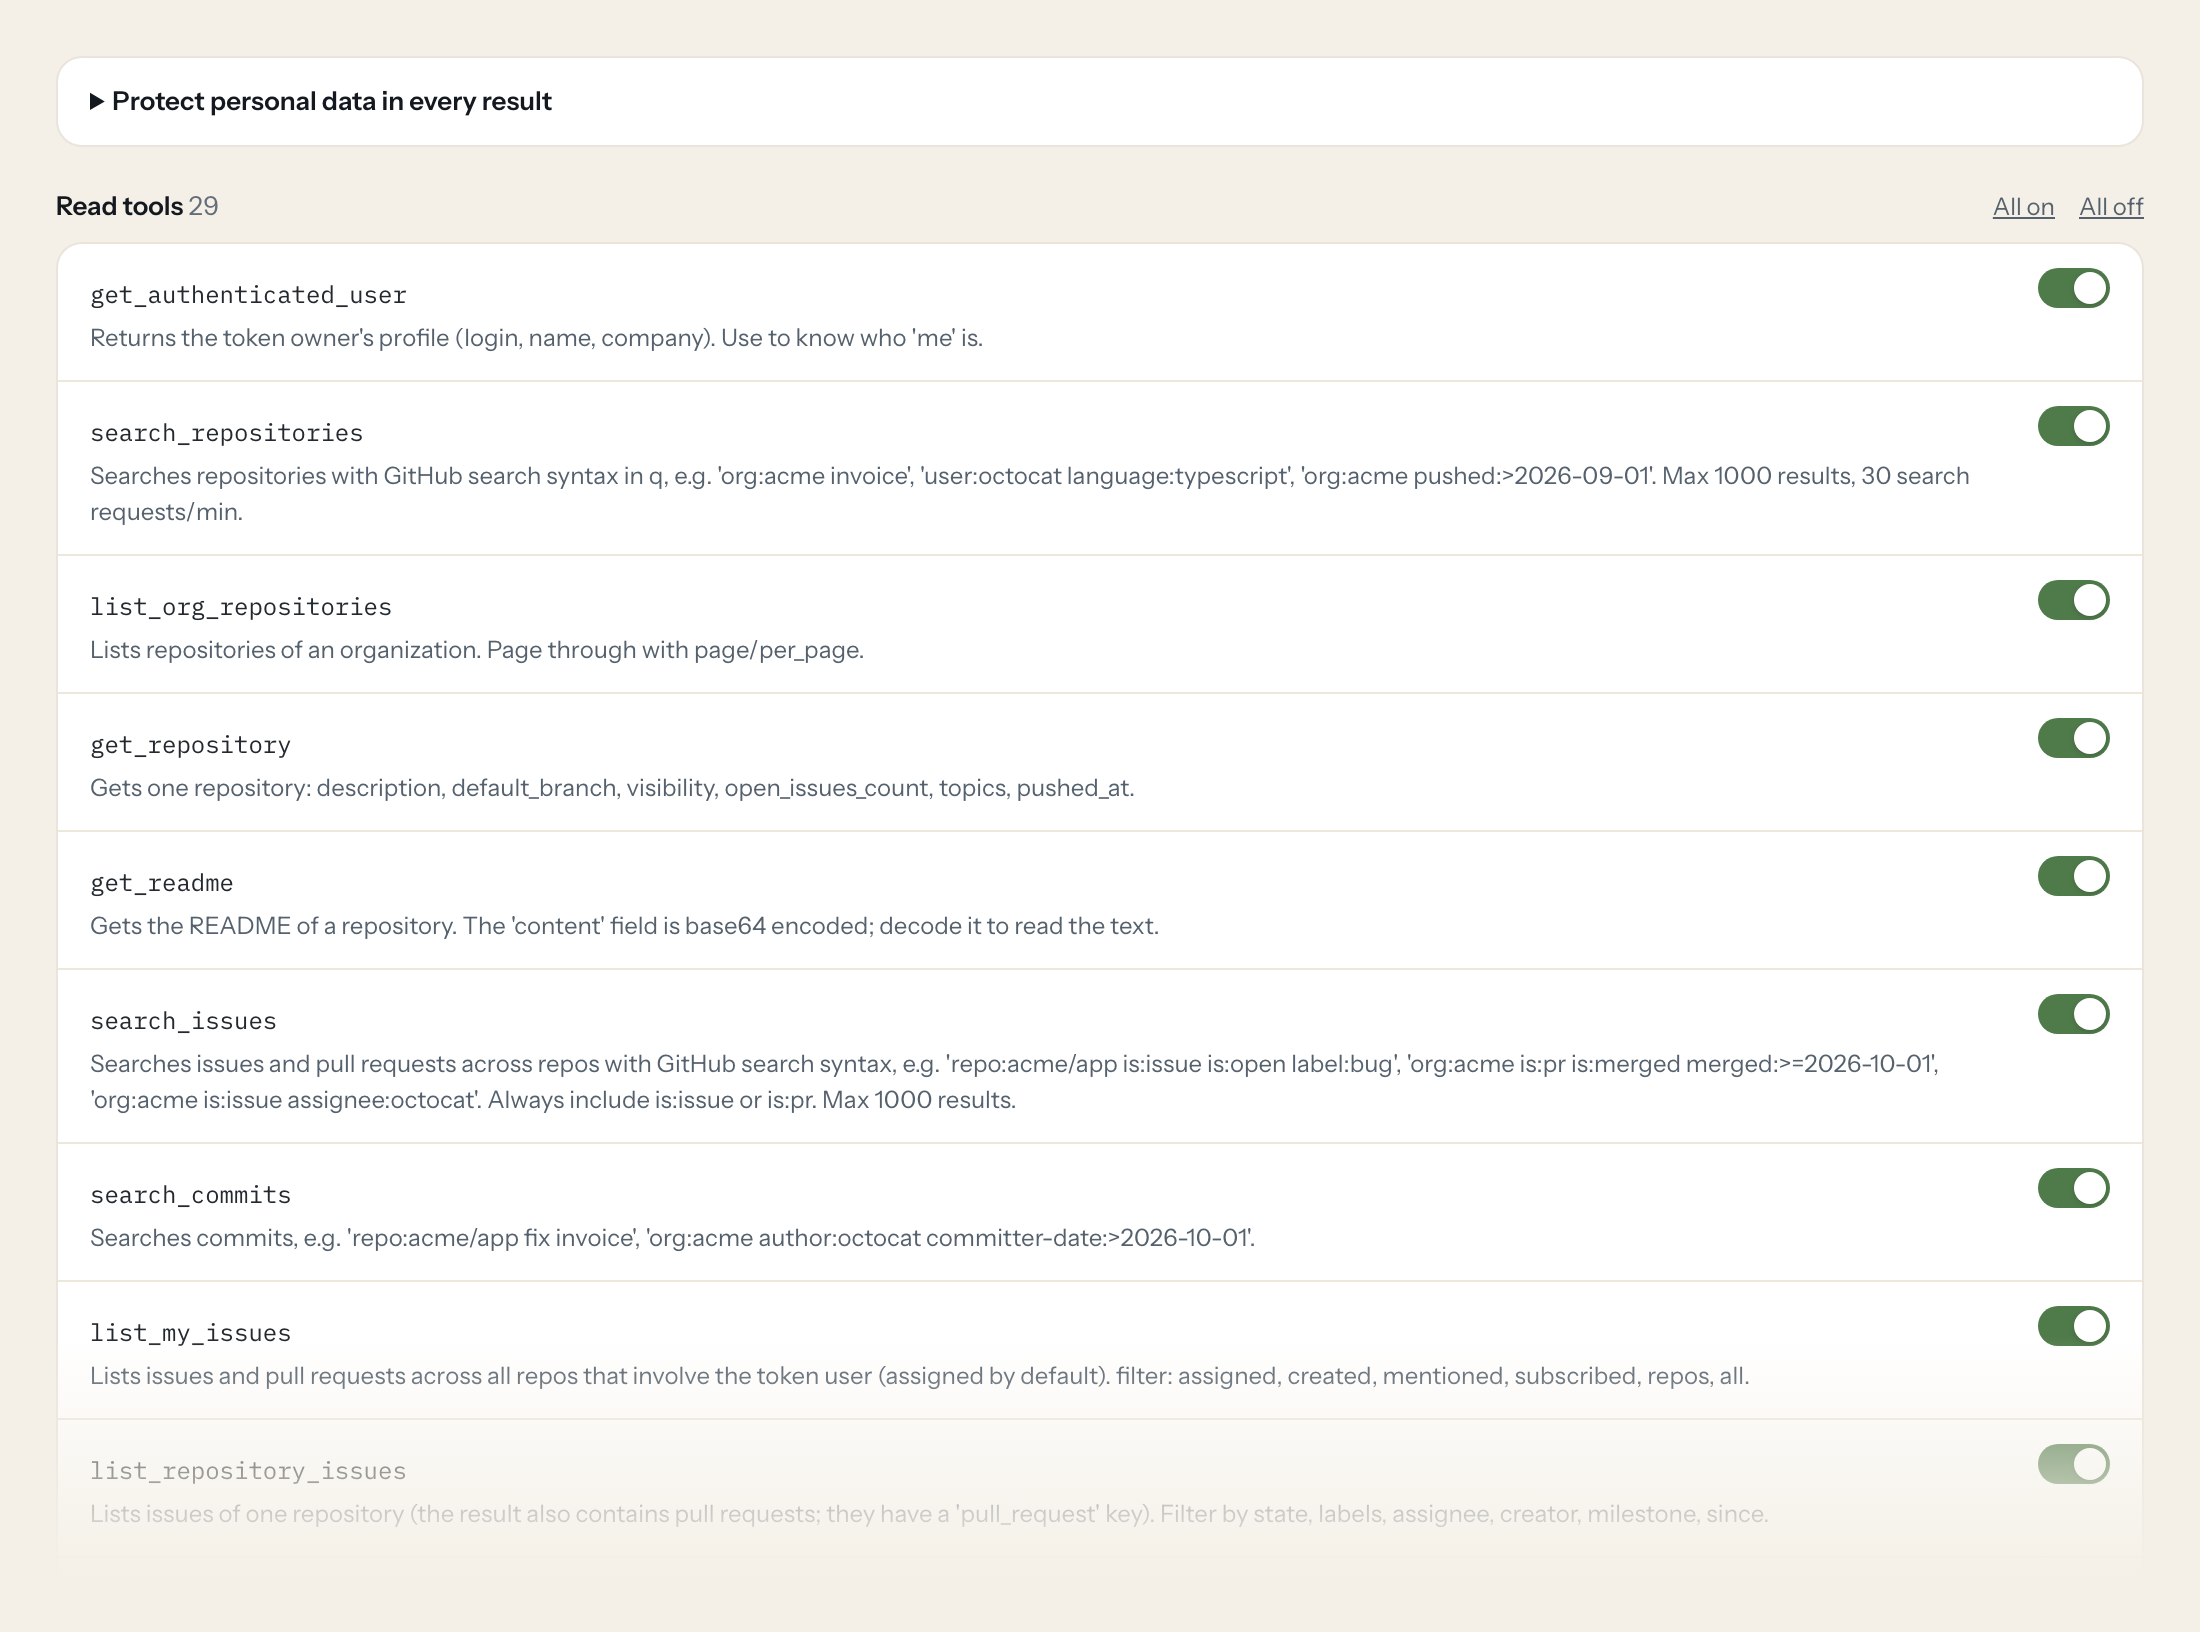2200x1632 pixels.
Task: Click the get_authenticated_user tool name
Action: 248,295
